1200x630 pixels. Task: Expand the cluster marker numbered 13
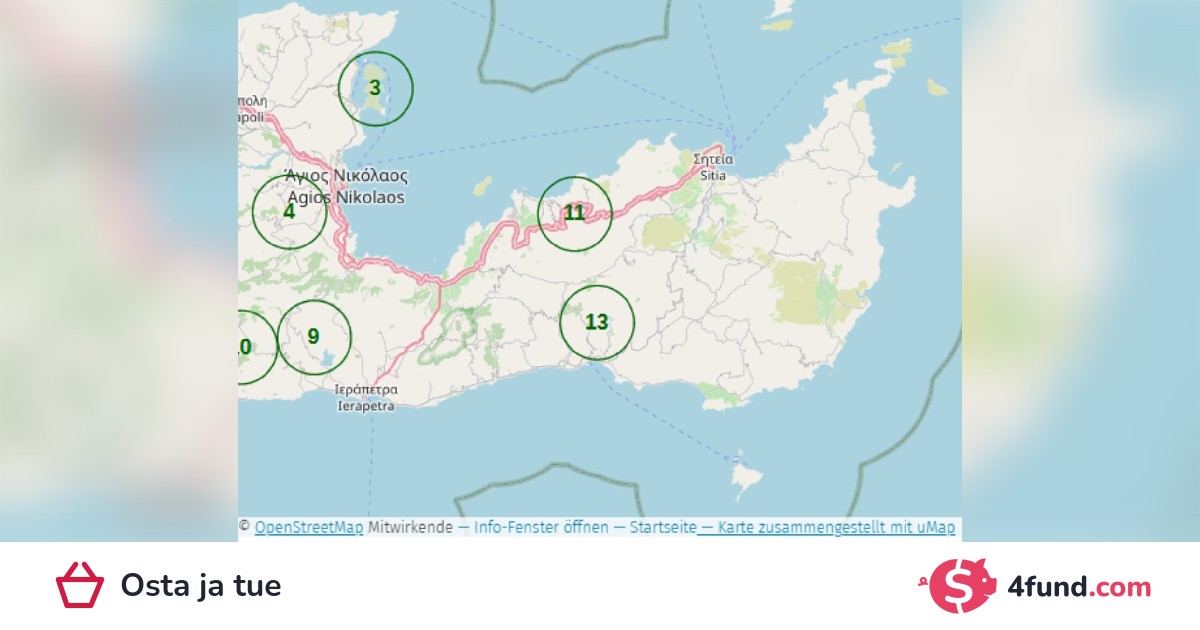pos(596,322)
